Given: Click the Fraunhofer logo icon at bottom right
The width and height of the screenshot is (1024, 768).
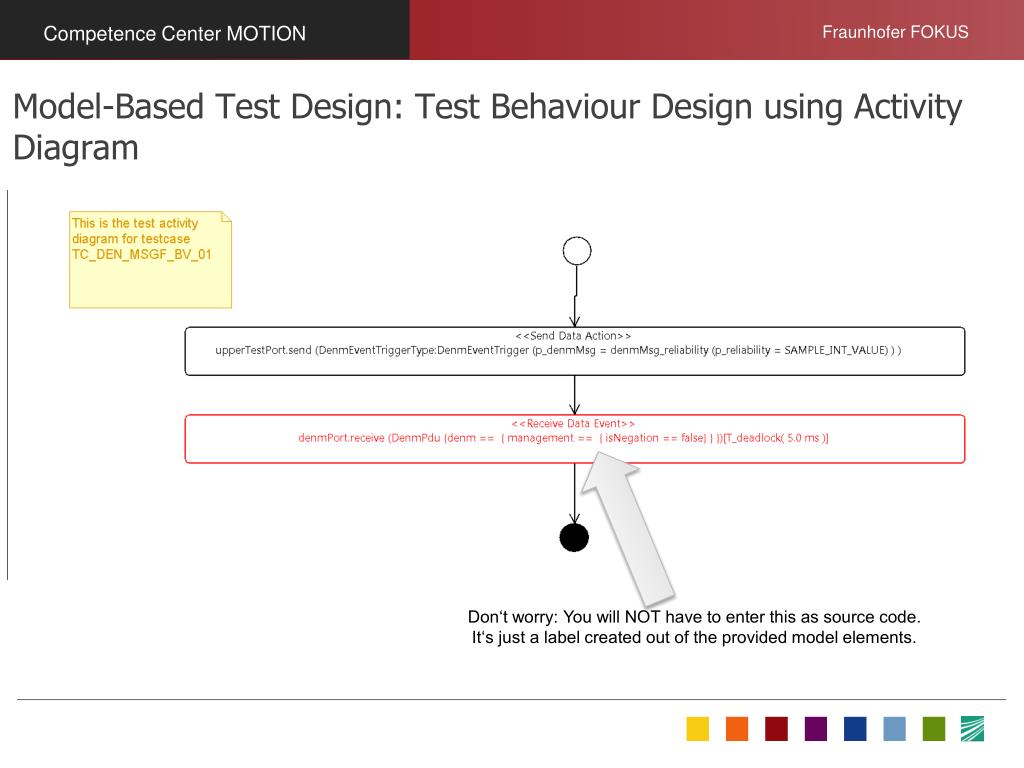Looking at the screenshot, I should [972, 729].
